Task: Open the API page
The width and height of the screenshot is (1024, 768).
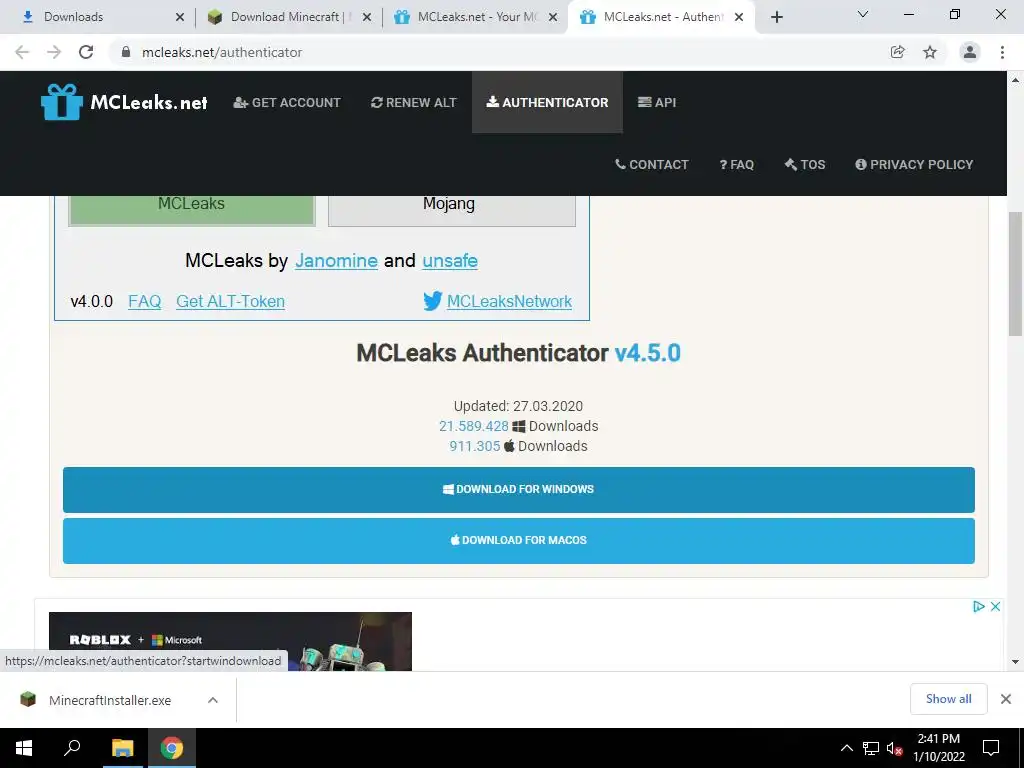Action: (x=657, y=103)
